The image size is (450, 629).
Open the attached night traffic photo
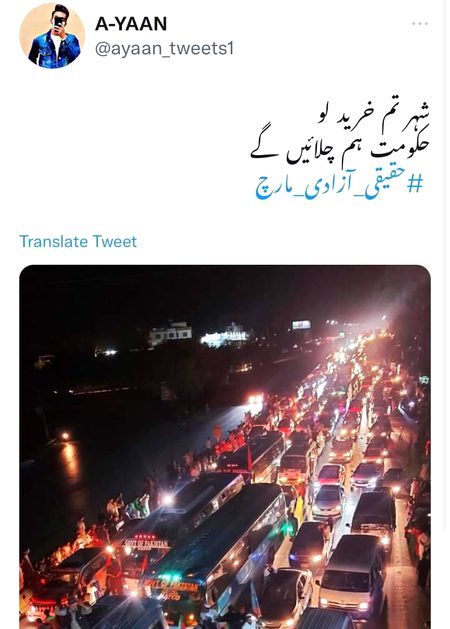point(225,447)
